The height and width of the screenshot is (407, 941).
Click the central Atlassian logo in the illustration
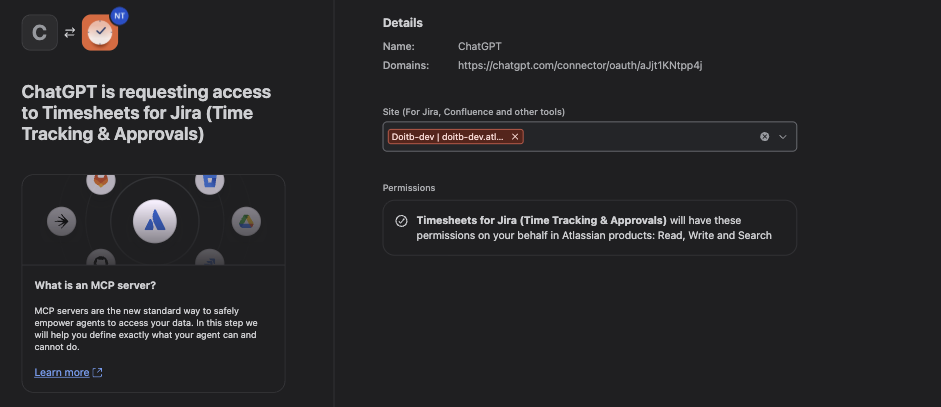pos(155,222)
